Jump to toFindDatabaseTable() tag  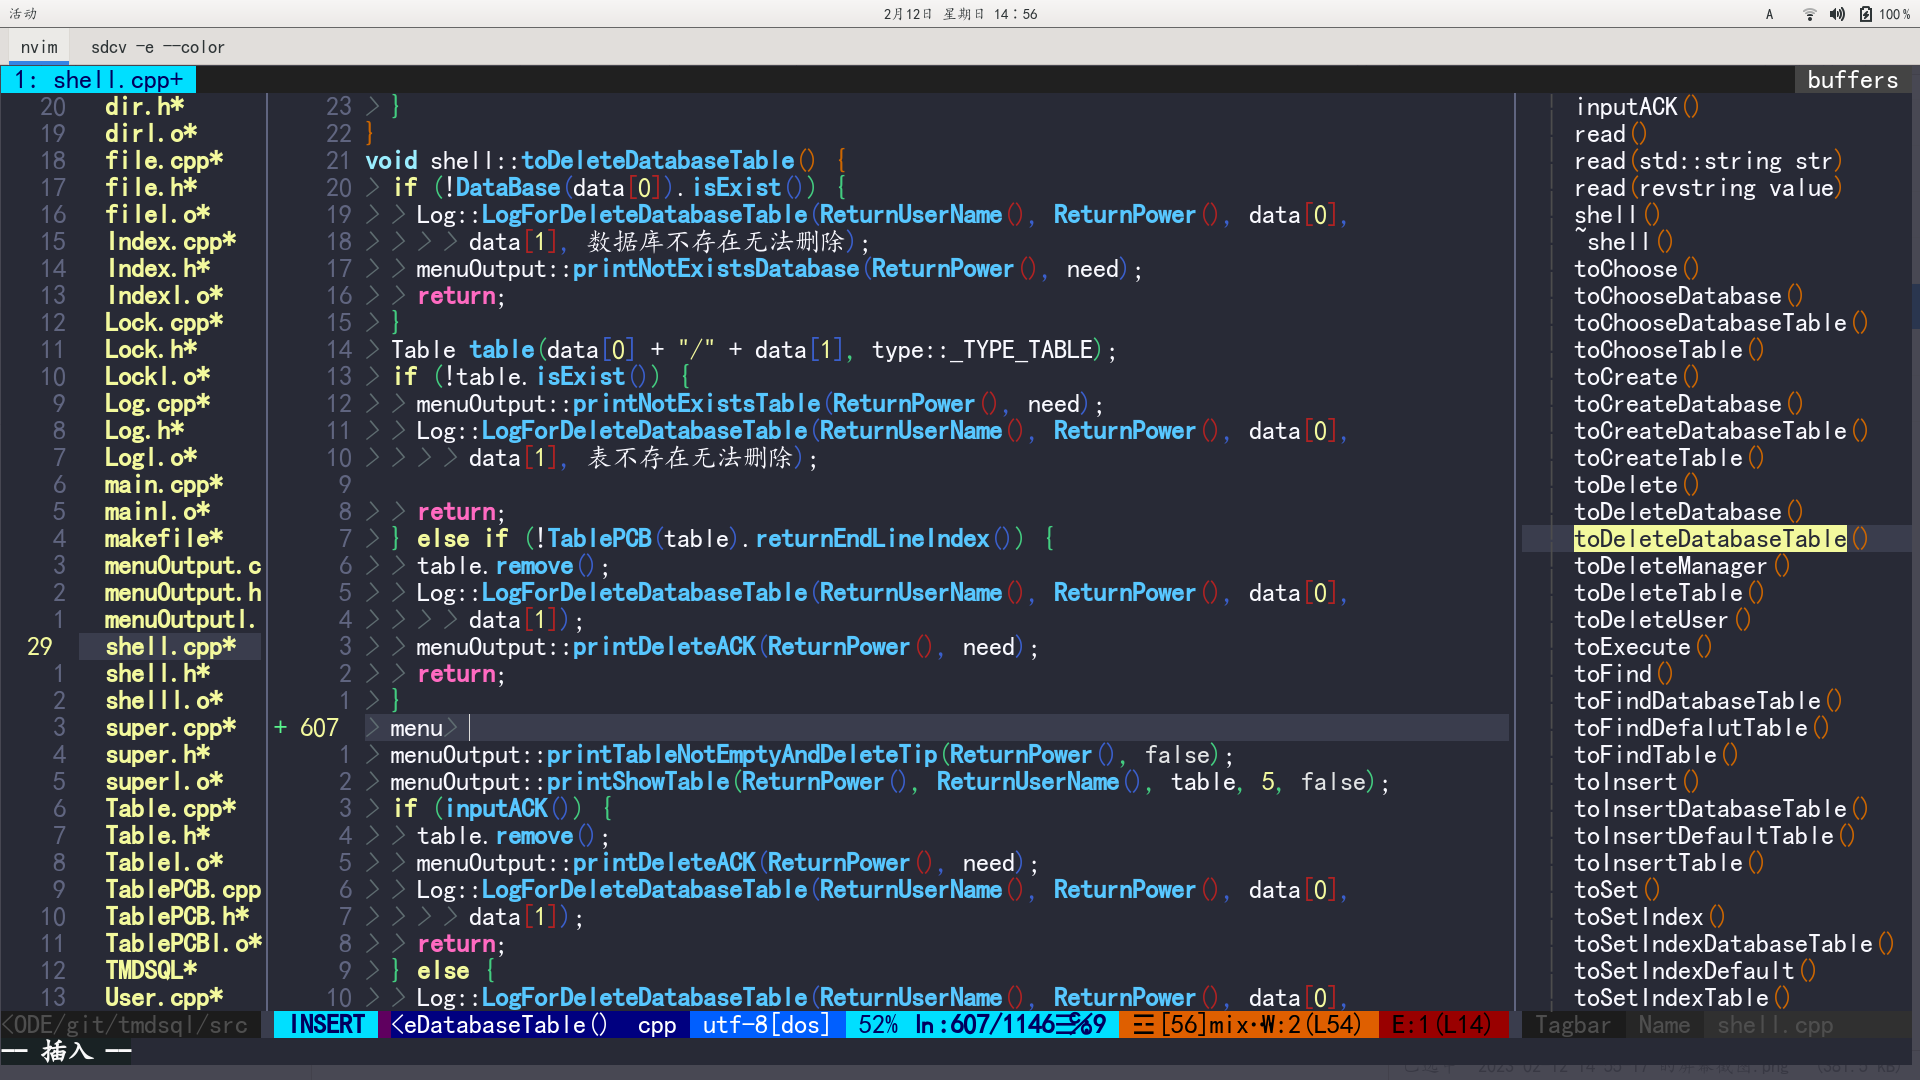click(x=1709, y=701)
